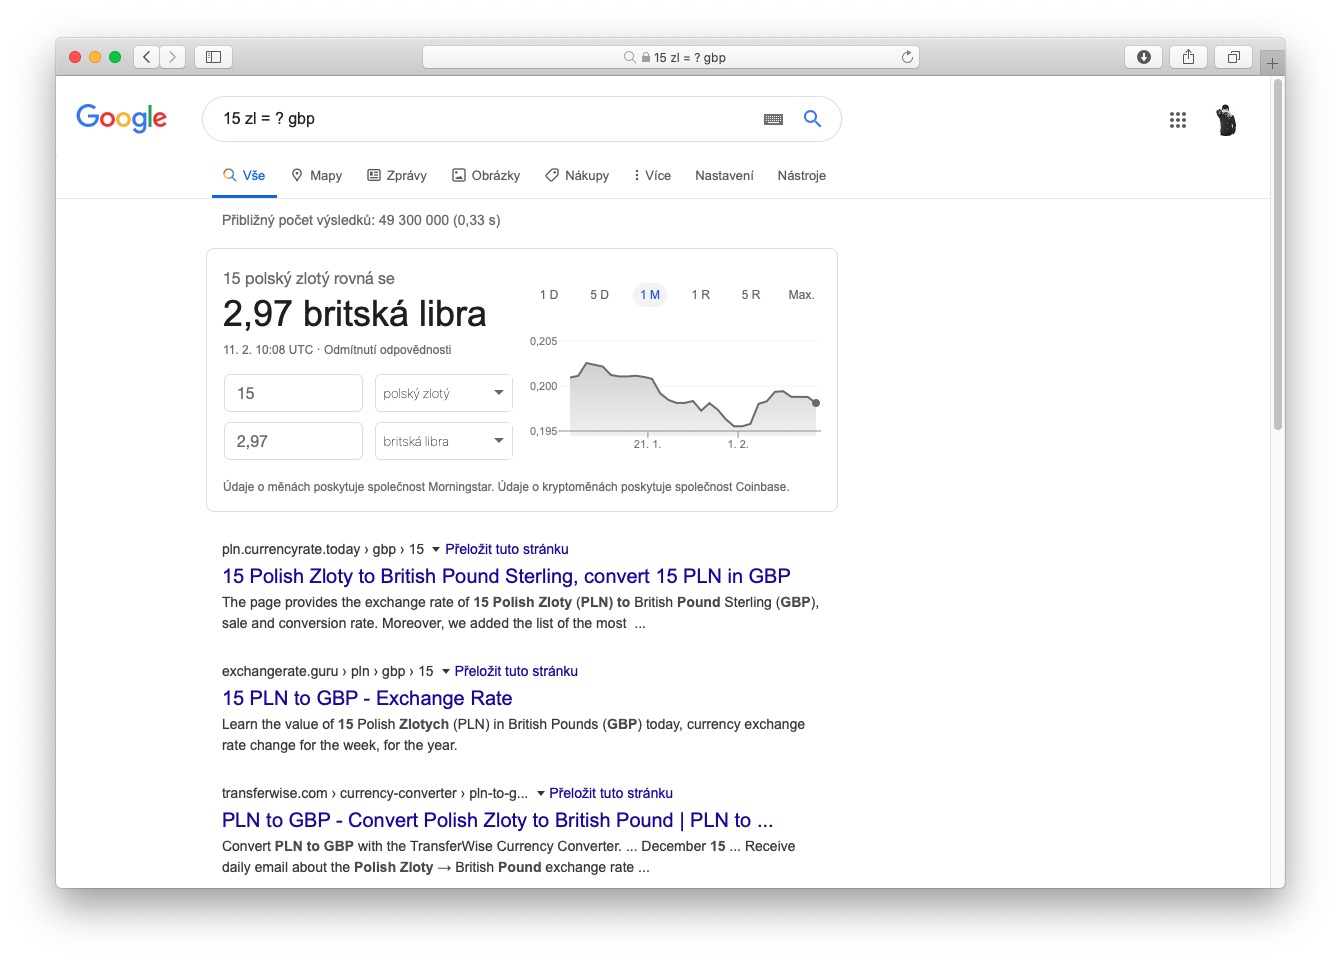Screen dimensions: 1341x962
Task: Show all tabs overview icon
Action: [x=1233, y=57]
